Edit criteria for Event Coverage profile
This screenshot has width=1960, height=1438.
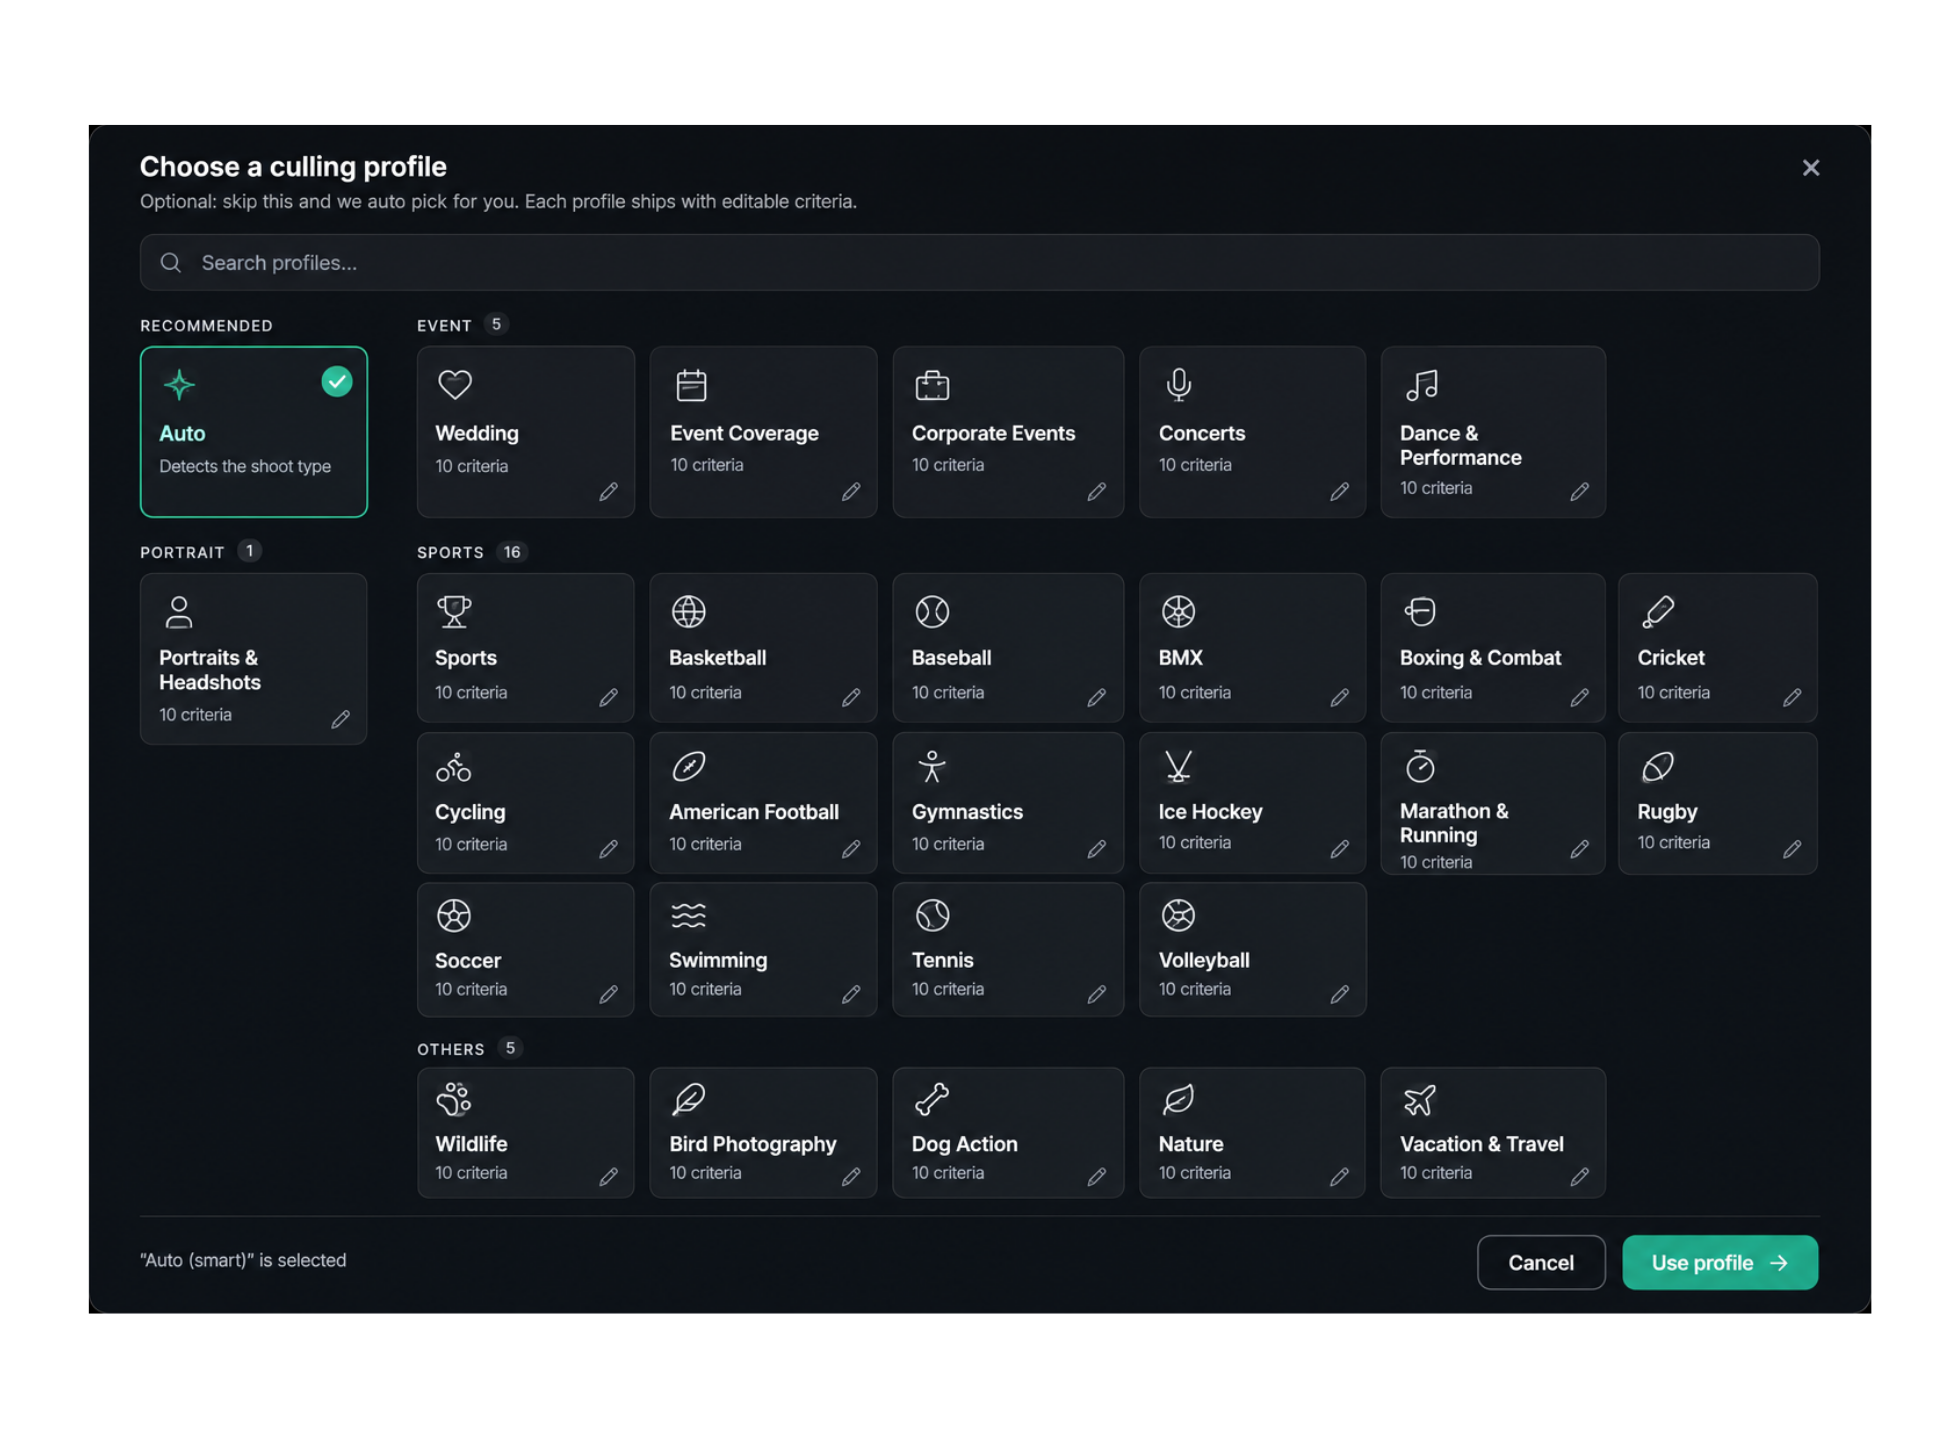tap(851, 491)
